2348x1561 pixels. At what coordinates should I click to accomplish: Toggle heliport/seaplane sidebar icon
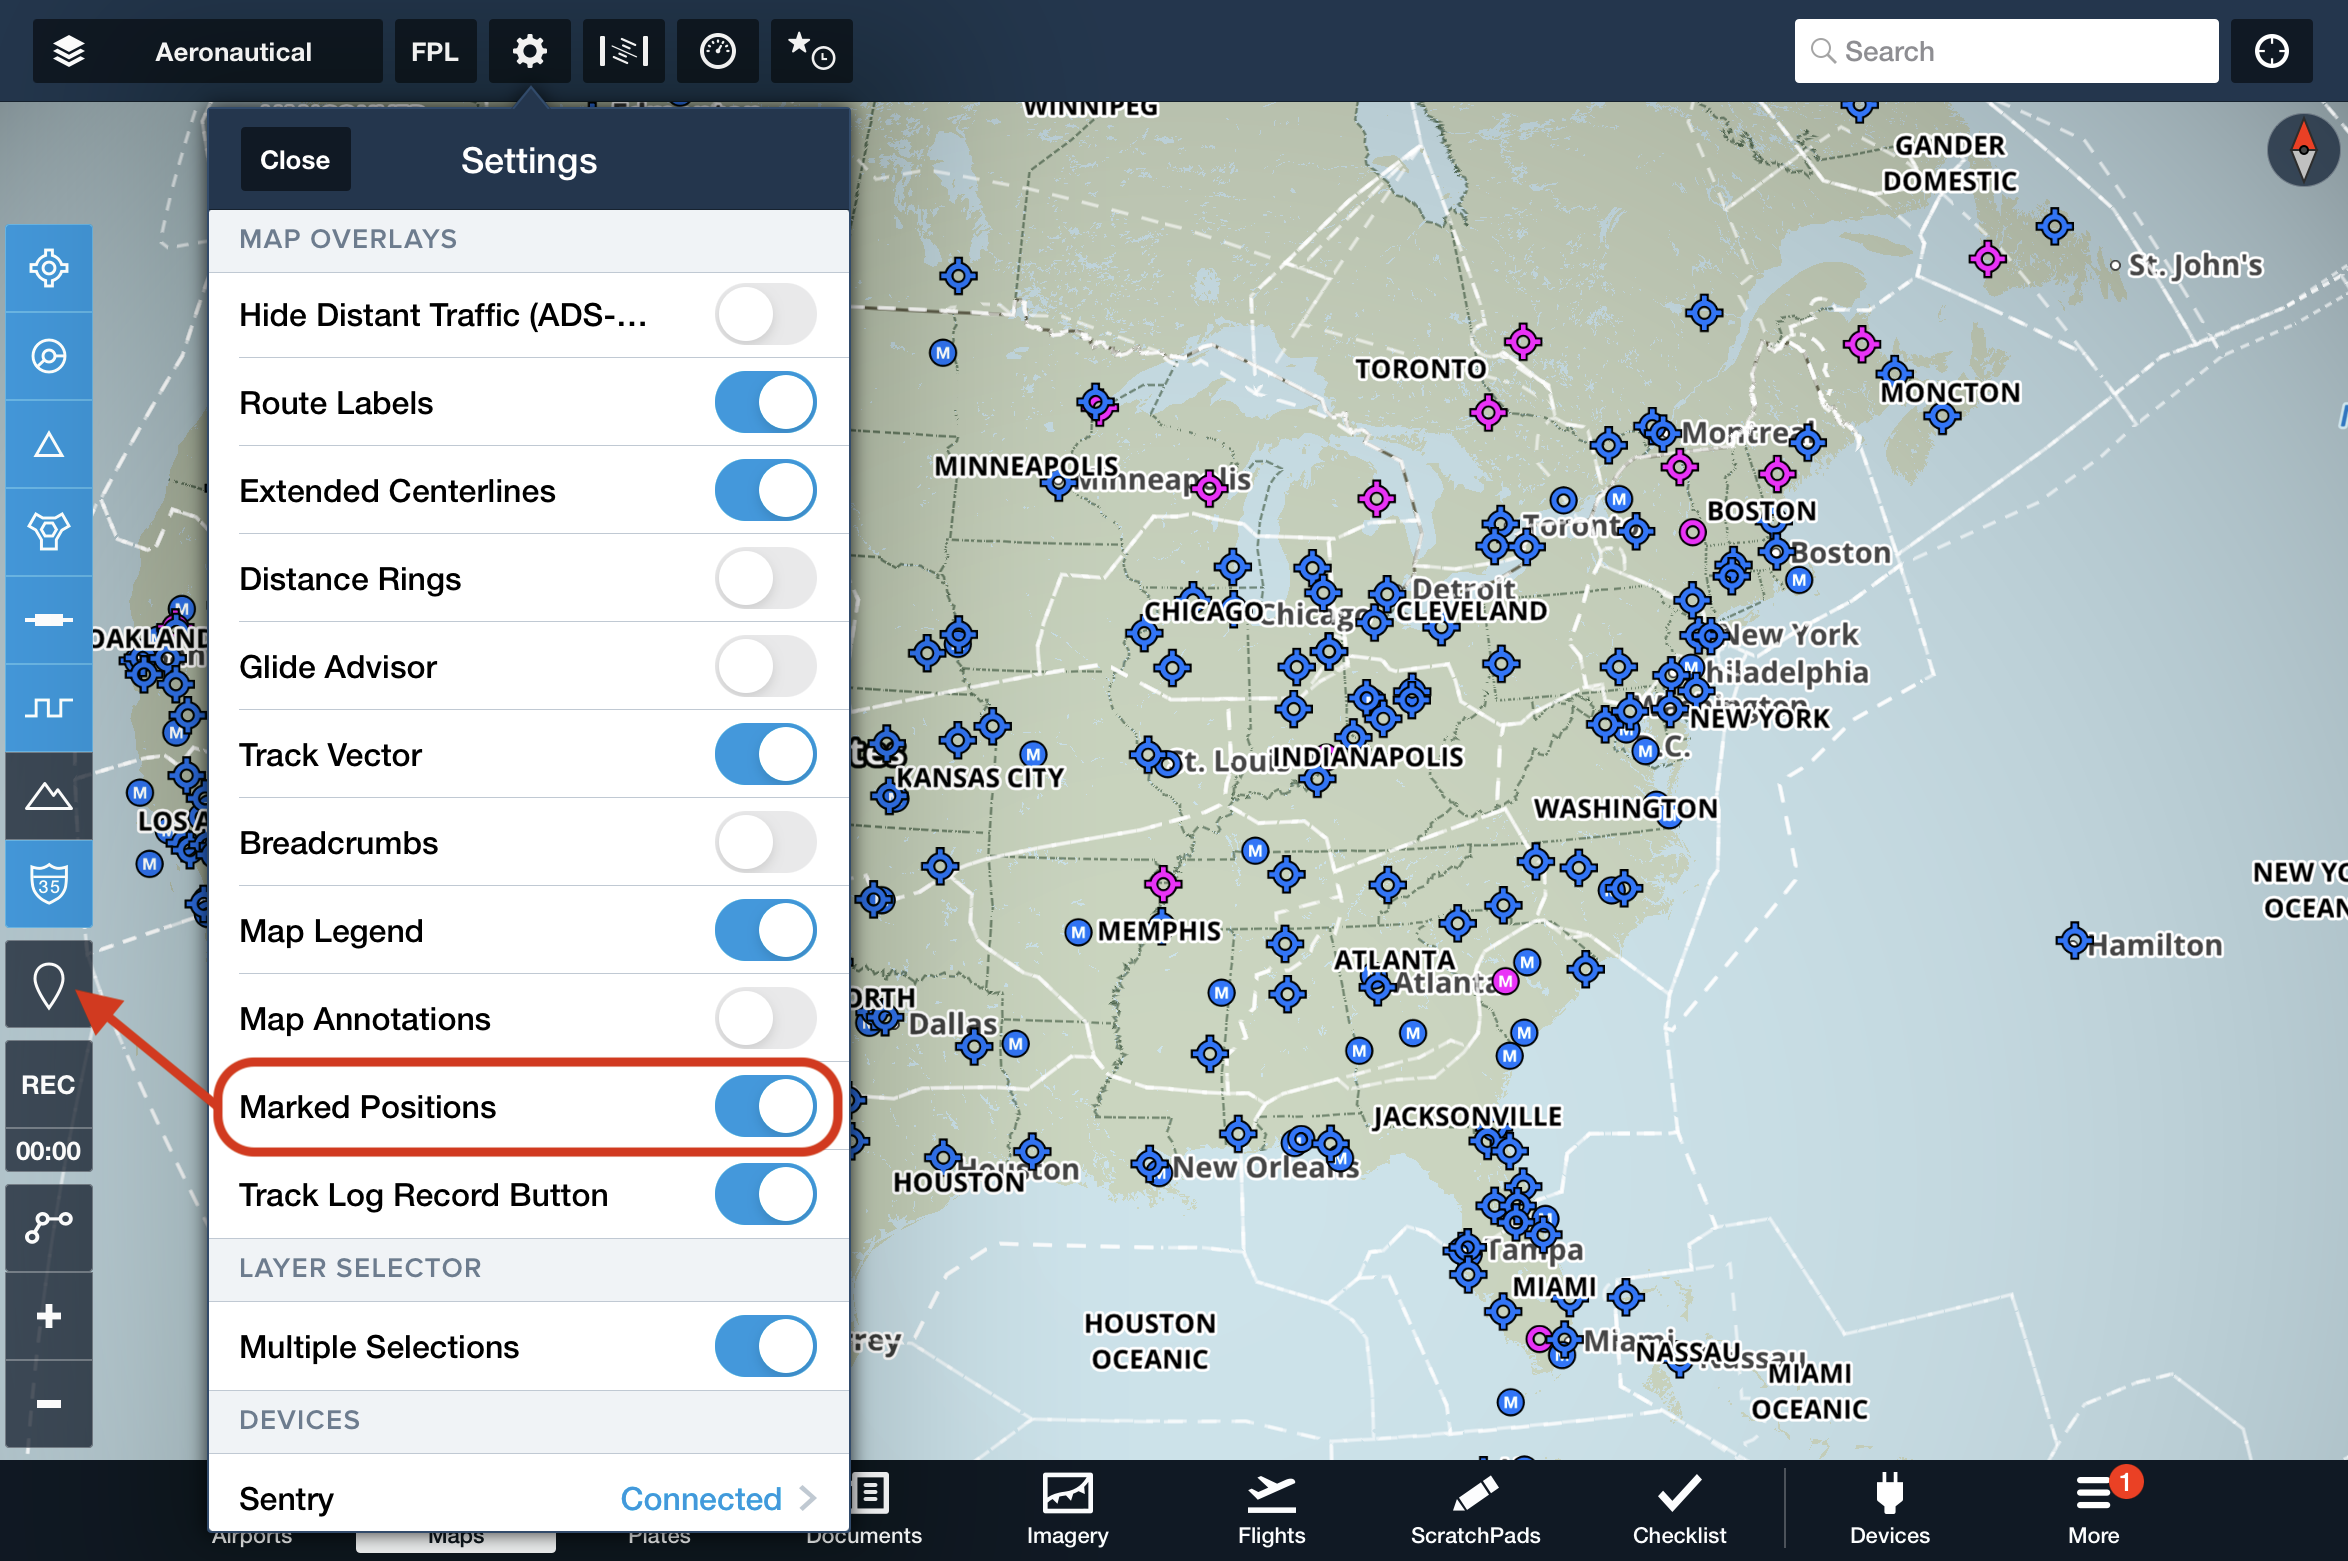click(x=49, y=356)
